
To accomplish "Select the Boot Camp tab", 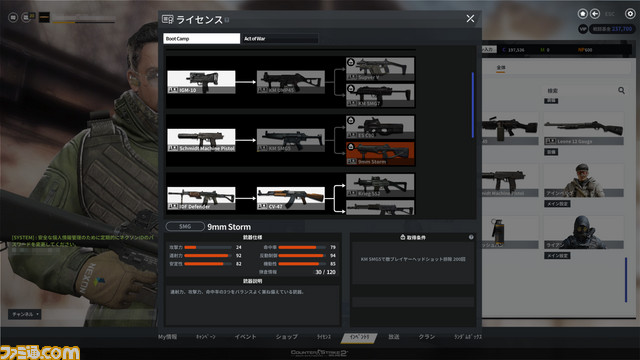I will (x=202, y=38).
